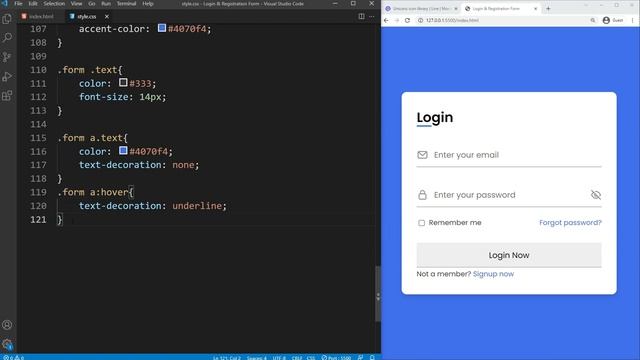Click CRLF end-of-line setting in status bar
Screen dimensions: 640x360
297,358
